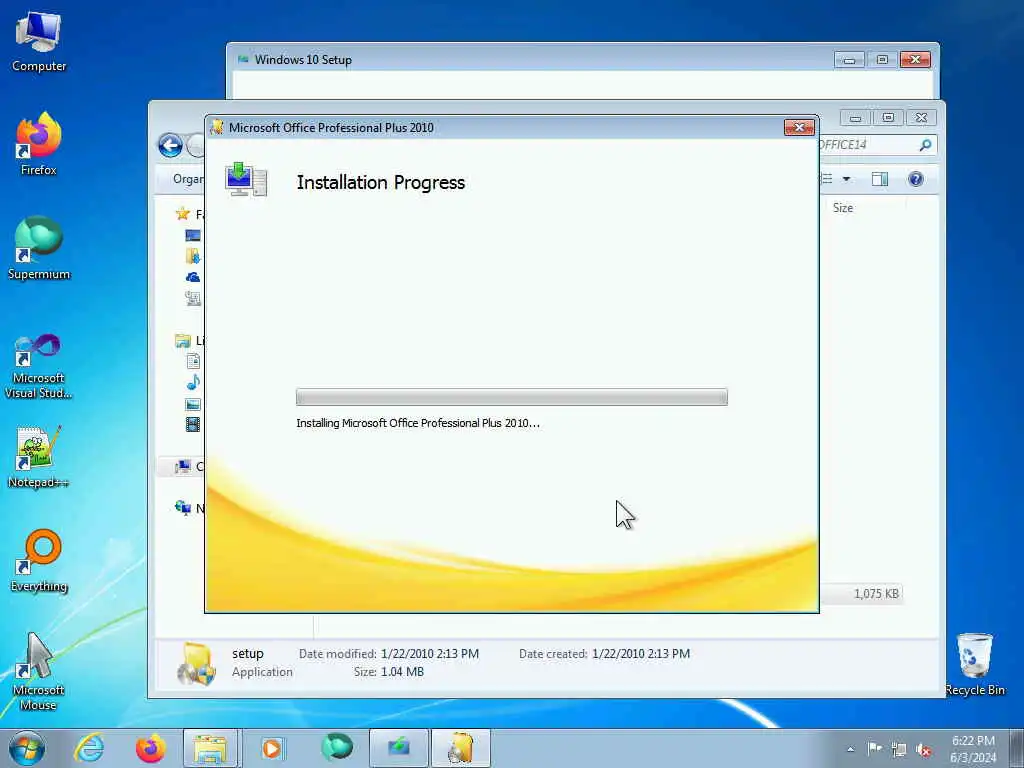Click the 1,075 KB size value in Explorer
Viewport: 1024px width, 768px height.
tap(876, 594)
